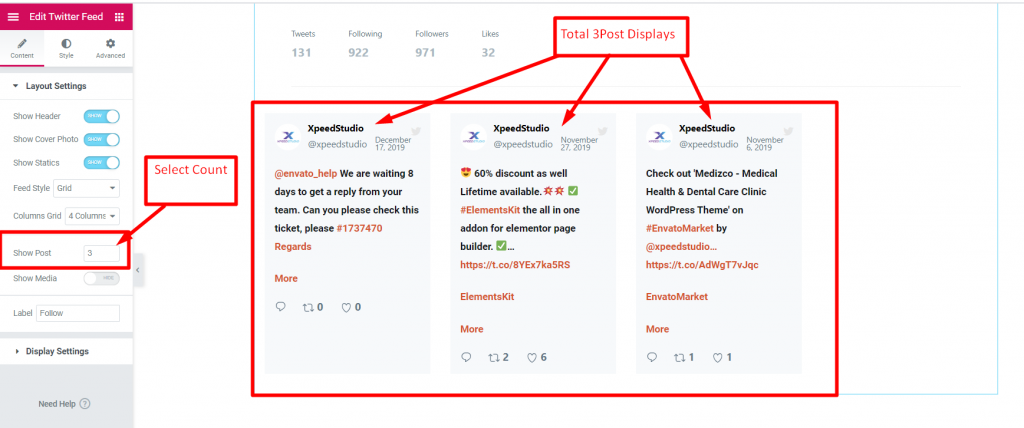Switch to the Content tab
Screen dimensions: 1024x428
click(x=22, y=49)
